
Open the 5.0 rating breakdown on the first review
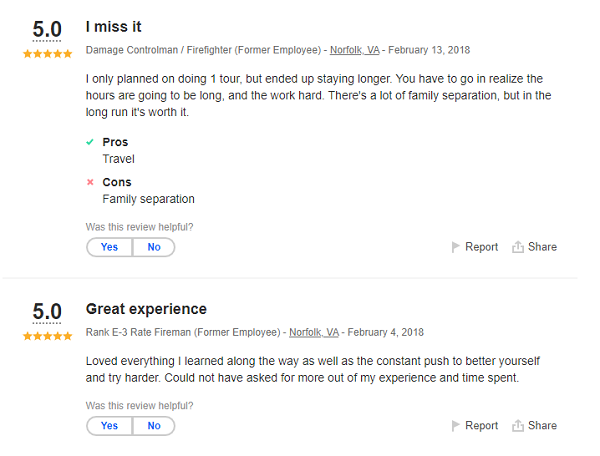pyautogui.click(x=47, y=30)
